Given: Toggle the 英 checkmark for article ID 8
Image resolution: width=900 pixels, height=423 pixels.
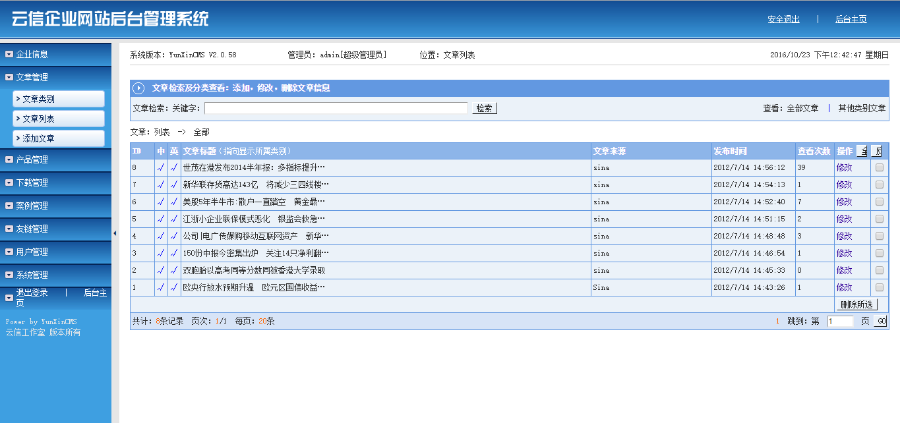Looking at the screenshot, I should 174,168.
